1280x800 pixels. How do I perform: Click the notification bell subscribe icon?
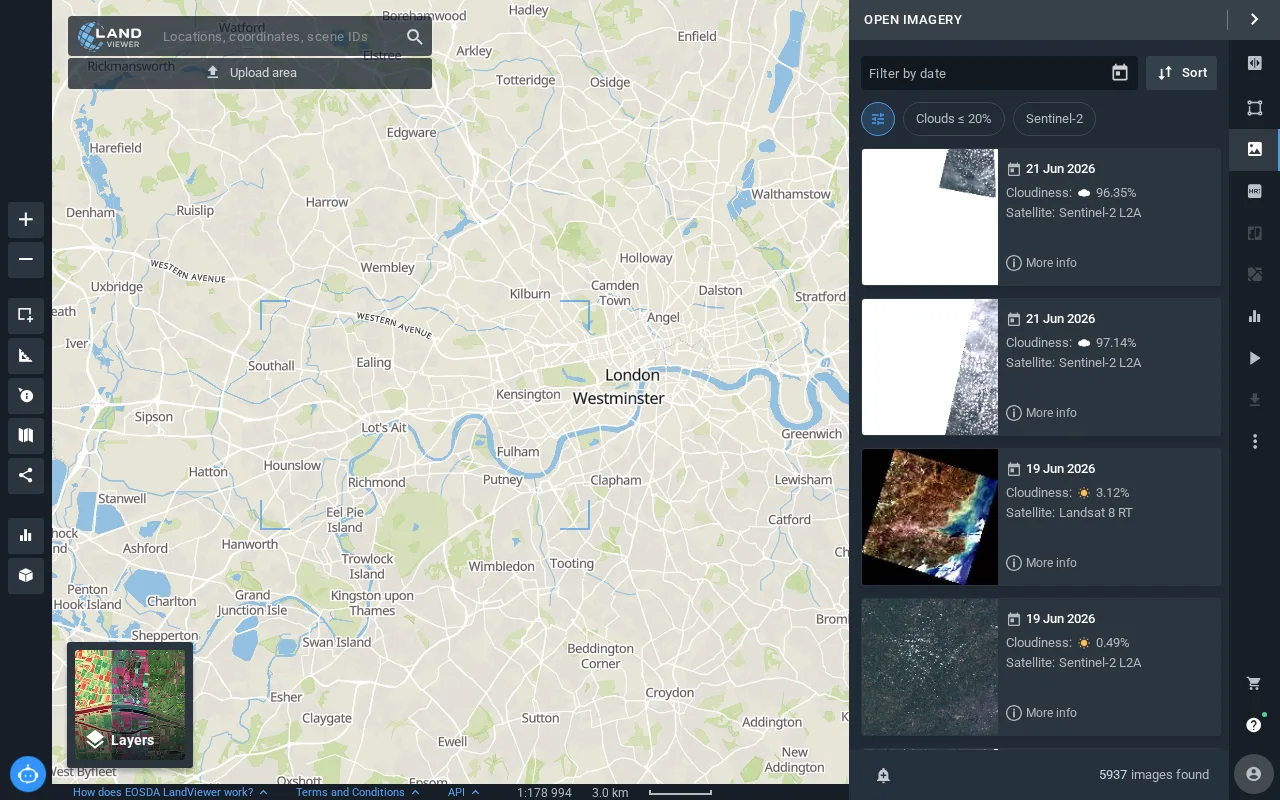point(884,775)
